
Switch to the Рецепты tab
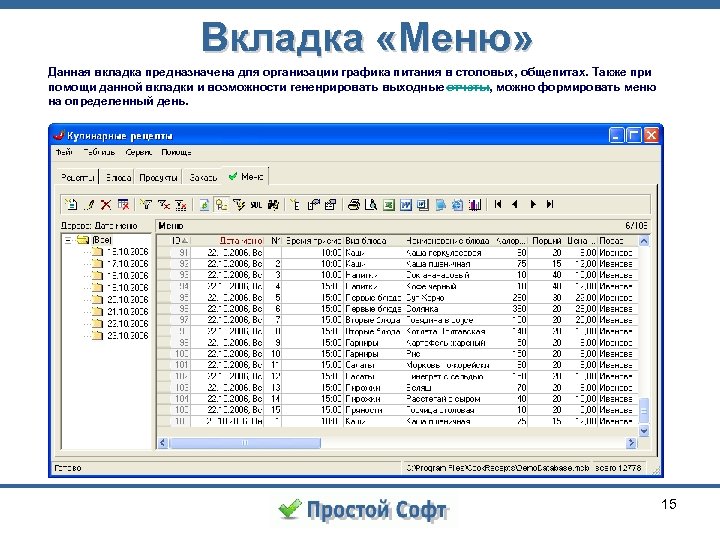pos(78,177)
